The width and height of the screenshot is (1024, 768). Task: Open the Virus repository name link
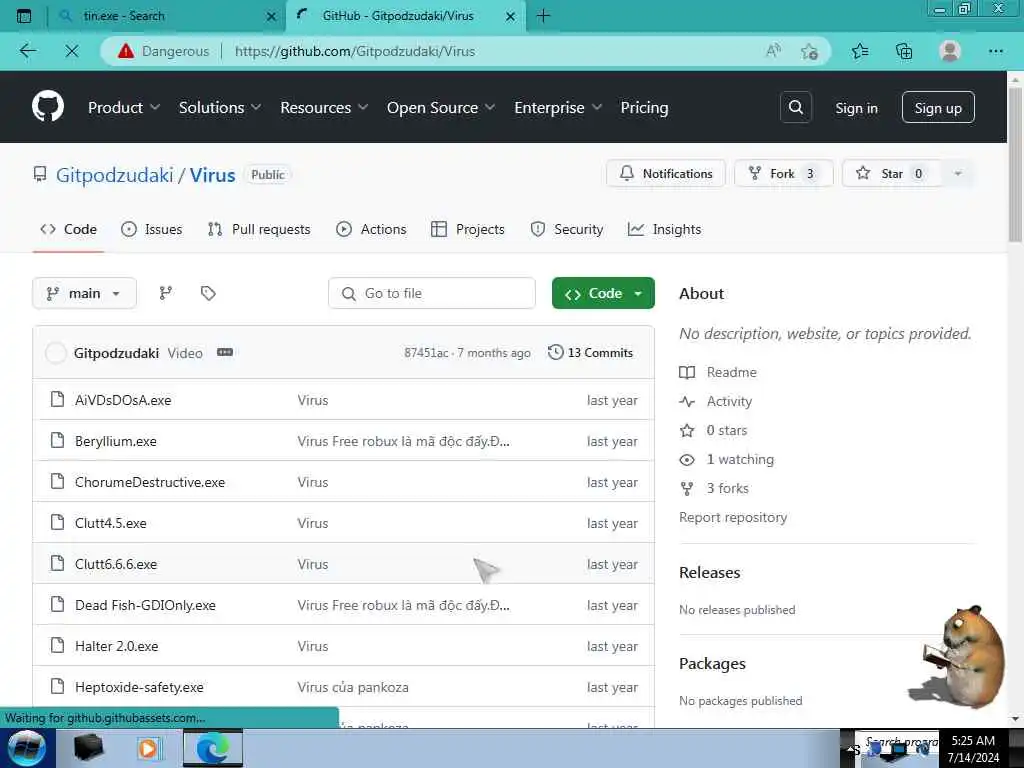(x=212, y=175)
